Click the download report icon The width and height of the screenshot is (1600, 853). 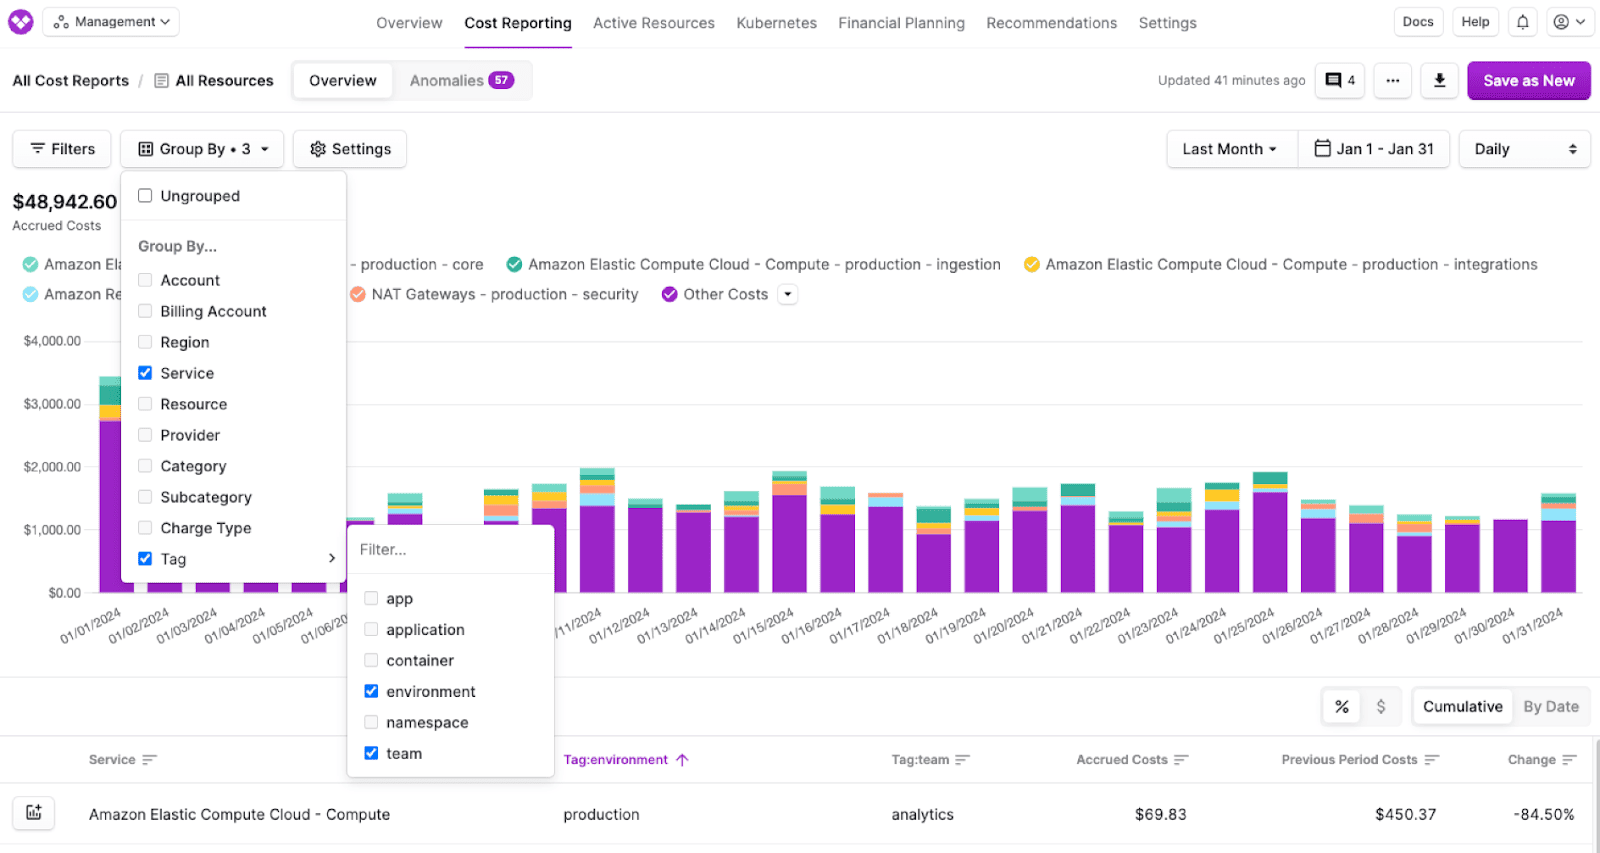(1440, 81)
